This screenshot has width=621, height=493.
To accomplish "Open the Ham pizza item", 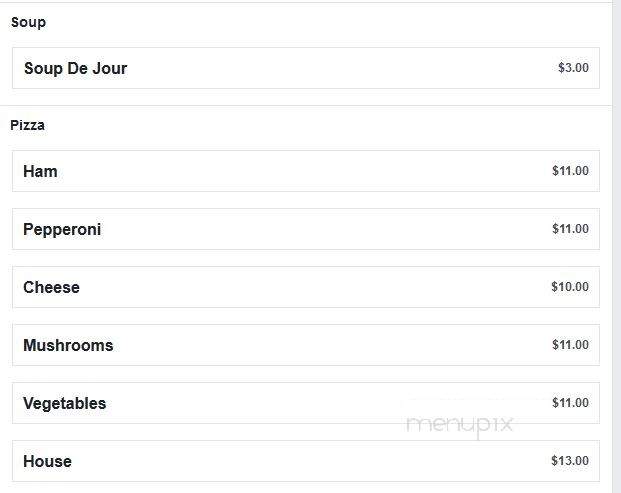I will 306,171.
